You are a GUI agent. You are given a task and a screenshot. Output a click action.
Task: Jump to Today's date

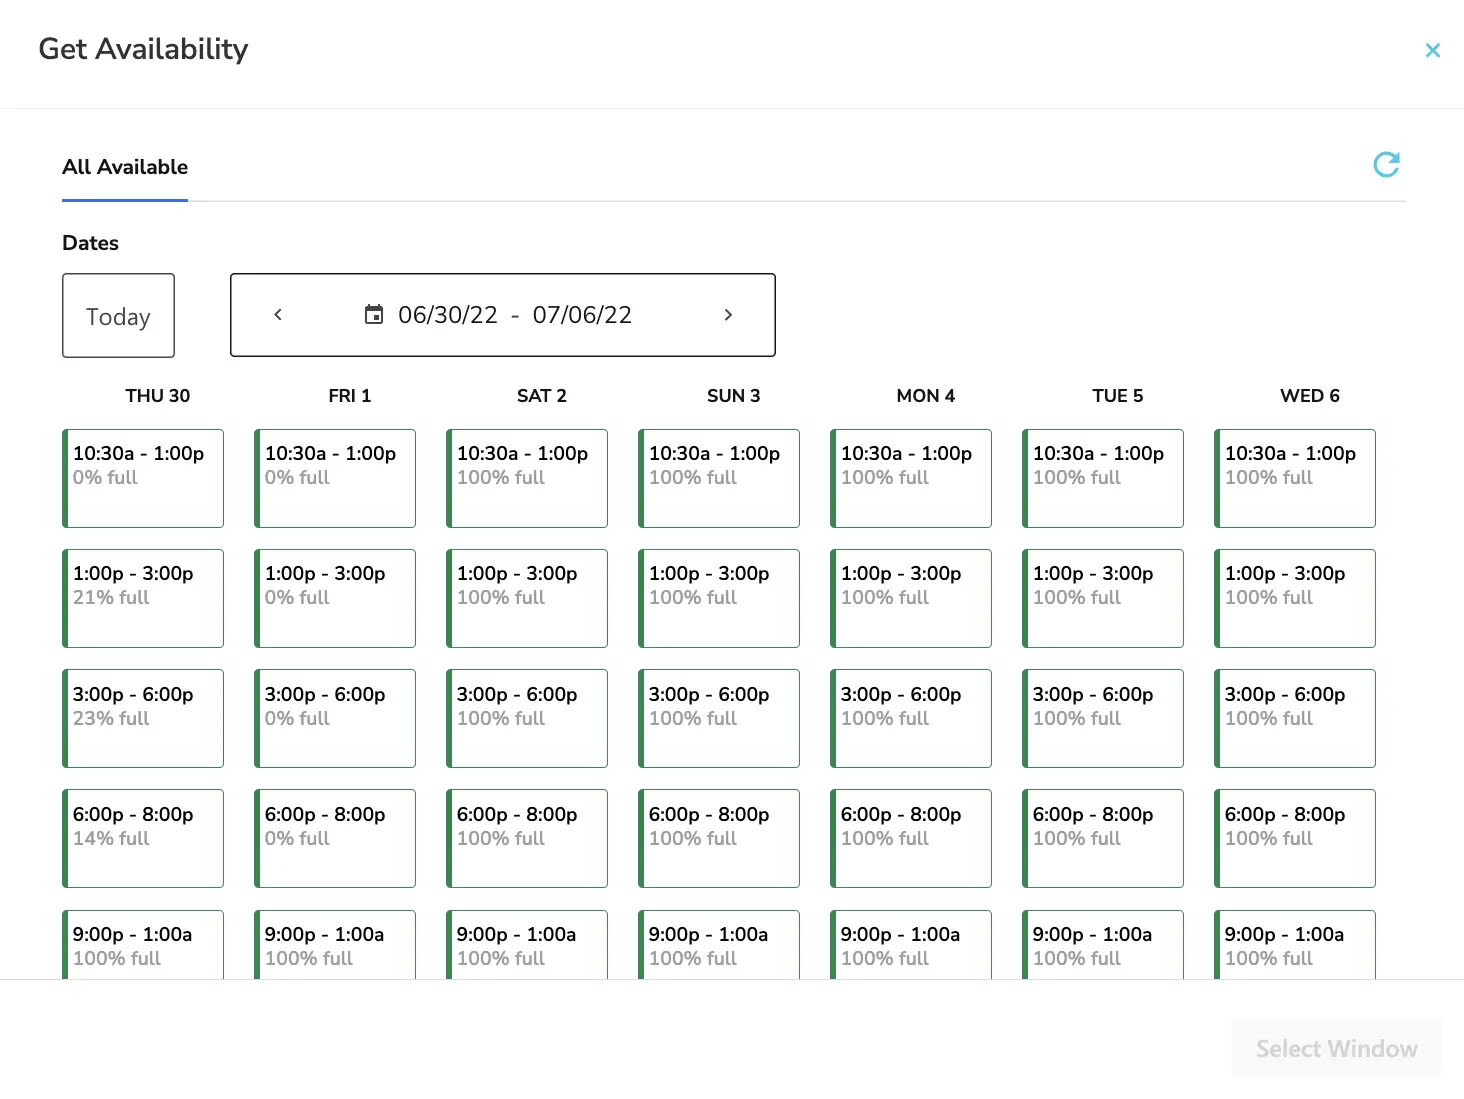click(x=118, y=315)
